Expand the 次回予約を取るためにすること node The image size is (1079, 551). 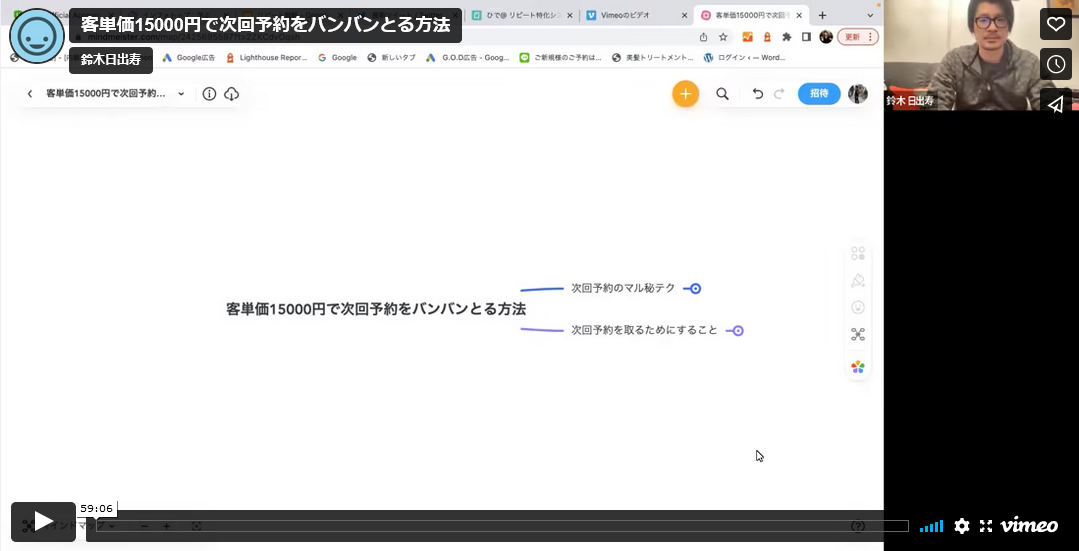click(738, 330)
